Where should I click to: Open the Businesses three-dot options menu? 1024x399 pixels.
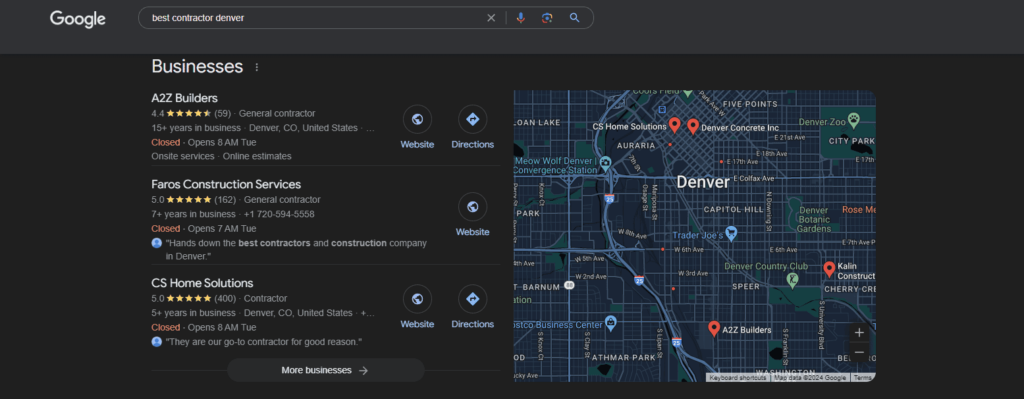tap(257, 67)
